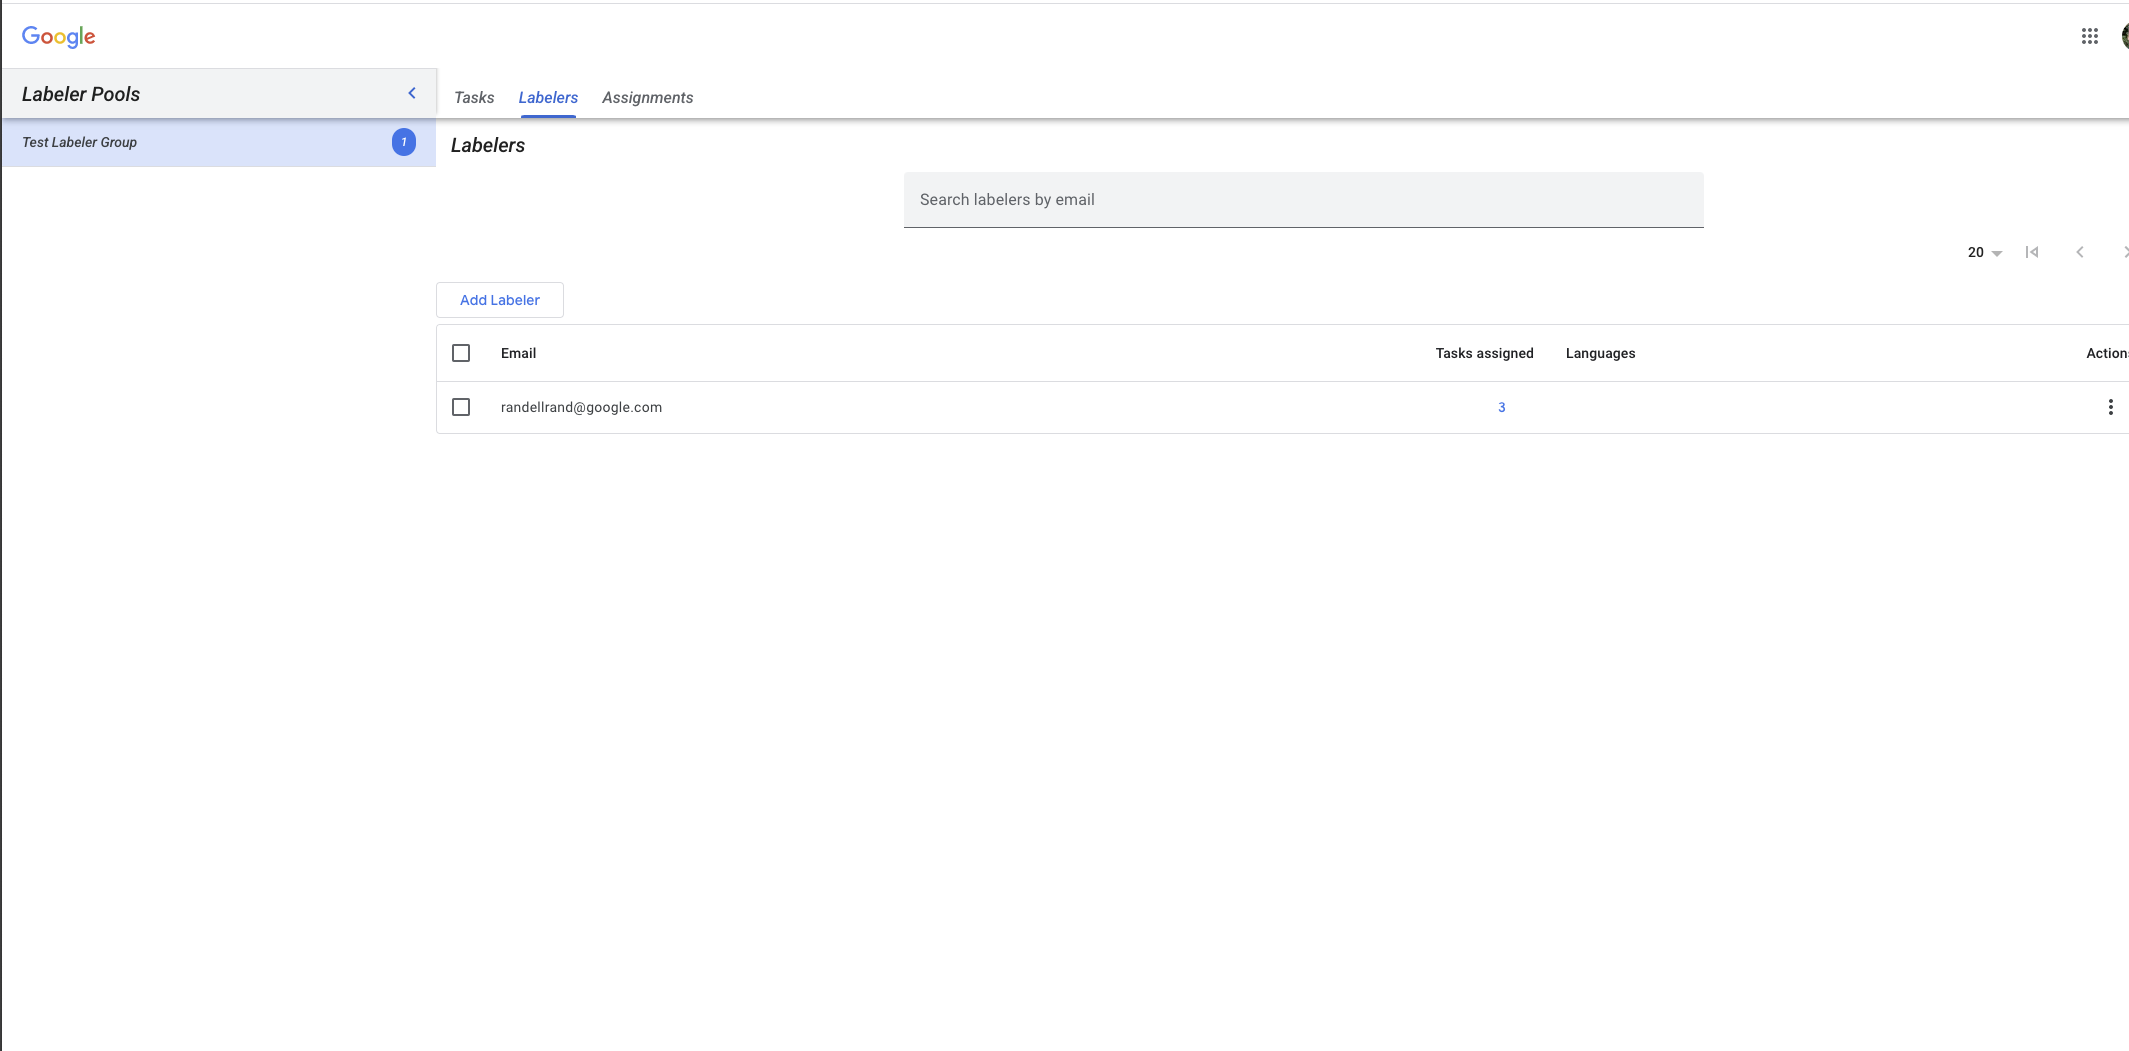Image resolution: width=2129 pixels, height=1051 pixels.
Task: Go to the first page of labelers
Action: (2031, 252)
